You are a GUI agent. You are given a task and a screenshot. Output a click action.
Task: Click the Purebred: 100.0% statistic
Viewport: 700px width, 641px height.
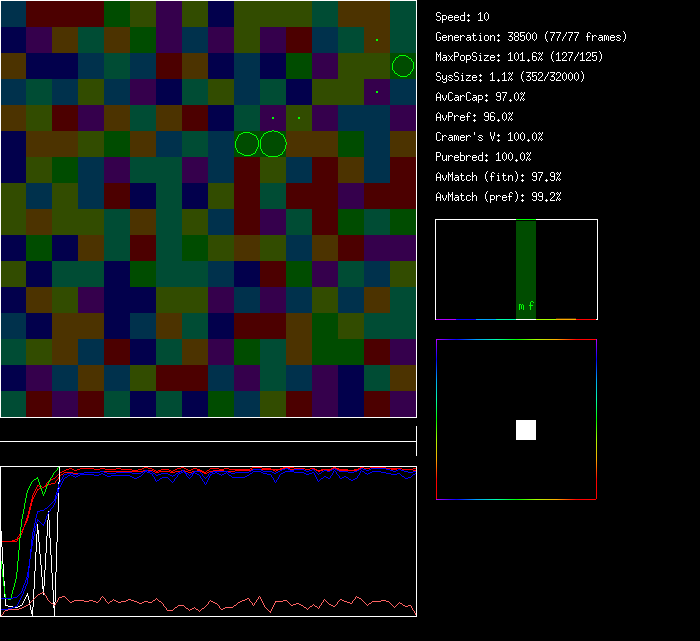coord(483,157)
